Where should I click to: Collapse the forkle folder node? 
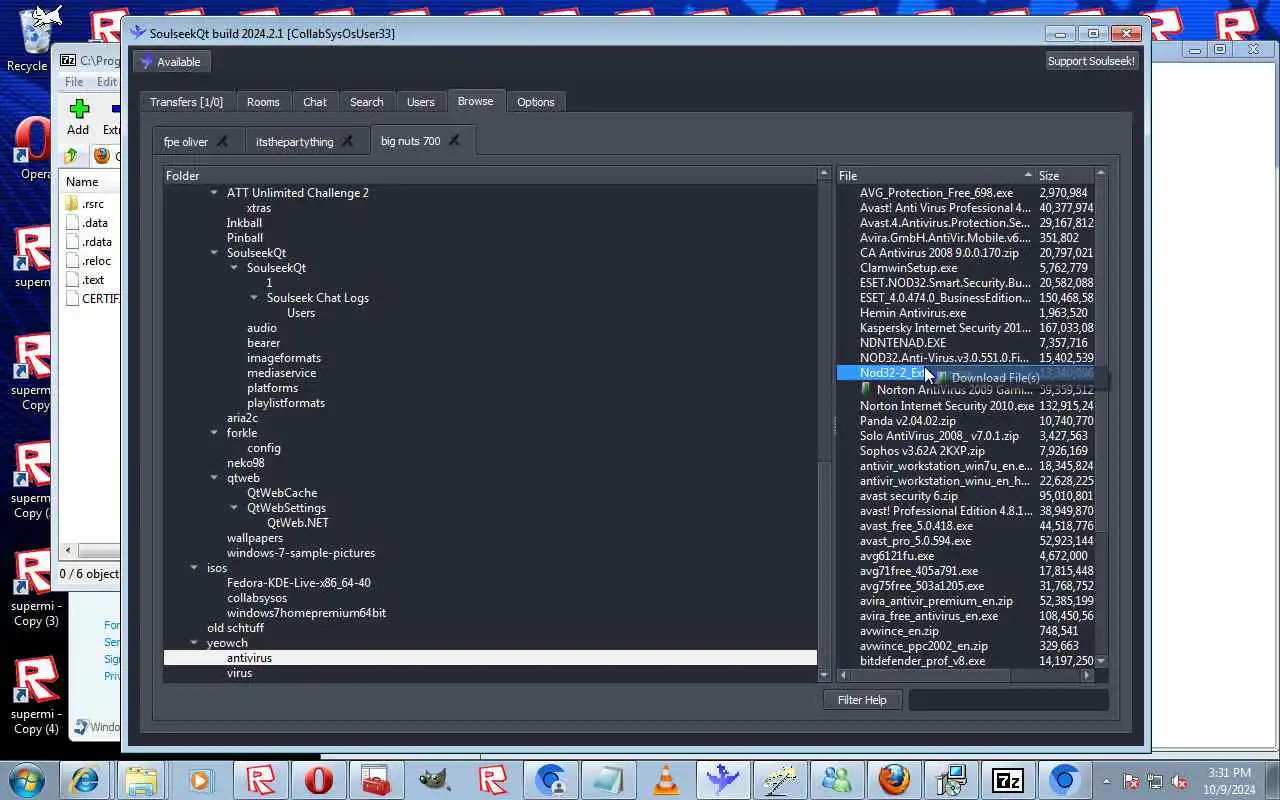click(x=214, y=433)
